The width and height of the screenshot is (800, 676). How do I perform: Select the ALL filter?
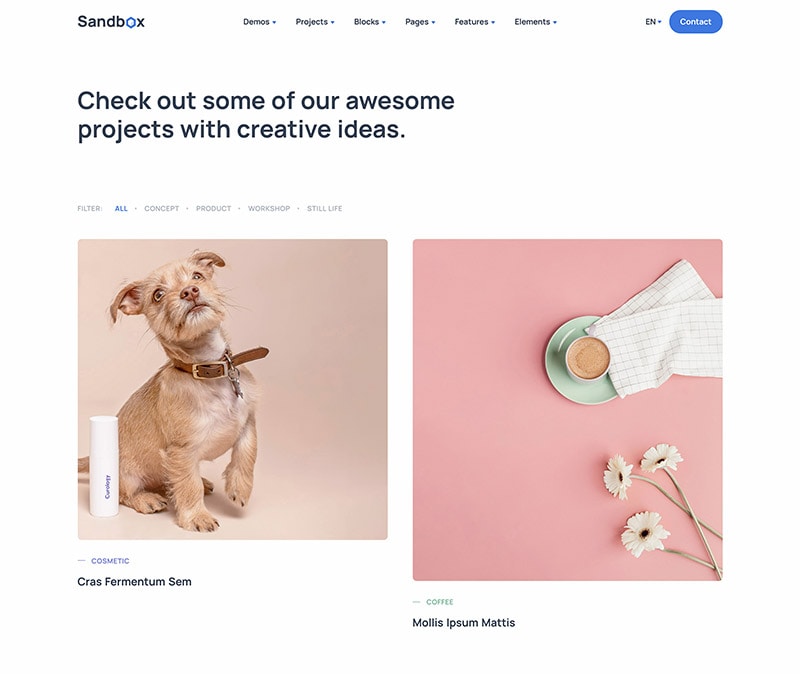121,209
